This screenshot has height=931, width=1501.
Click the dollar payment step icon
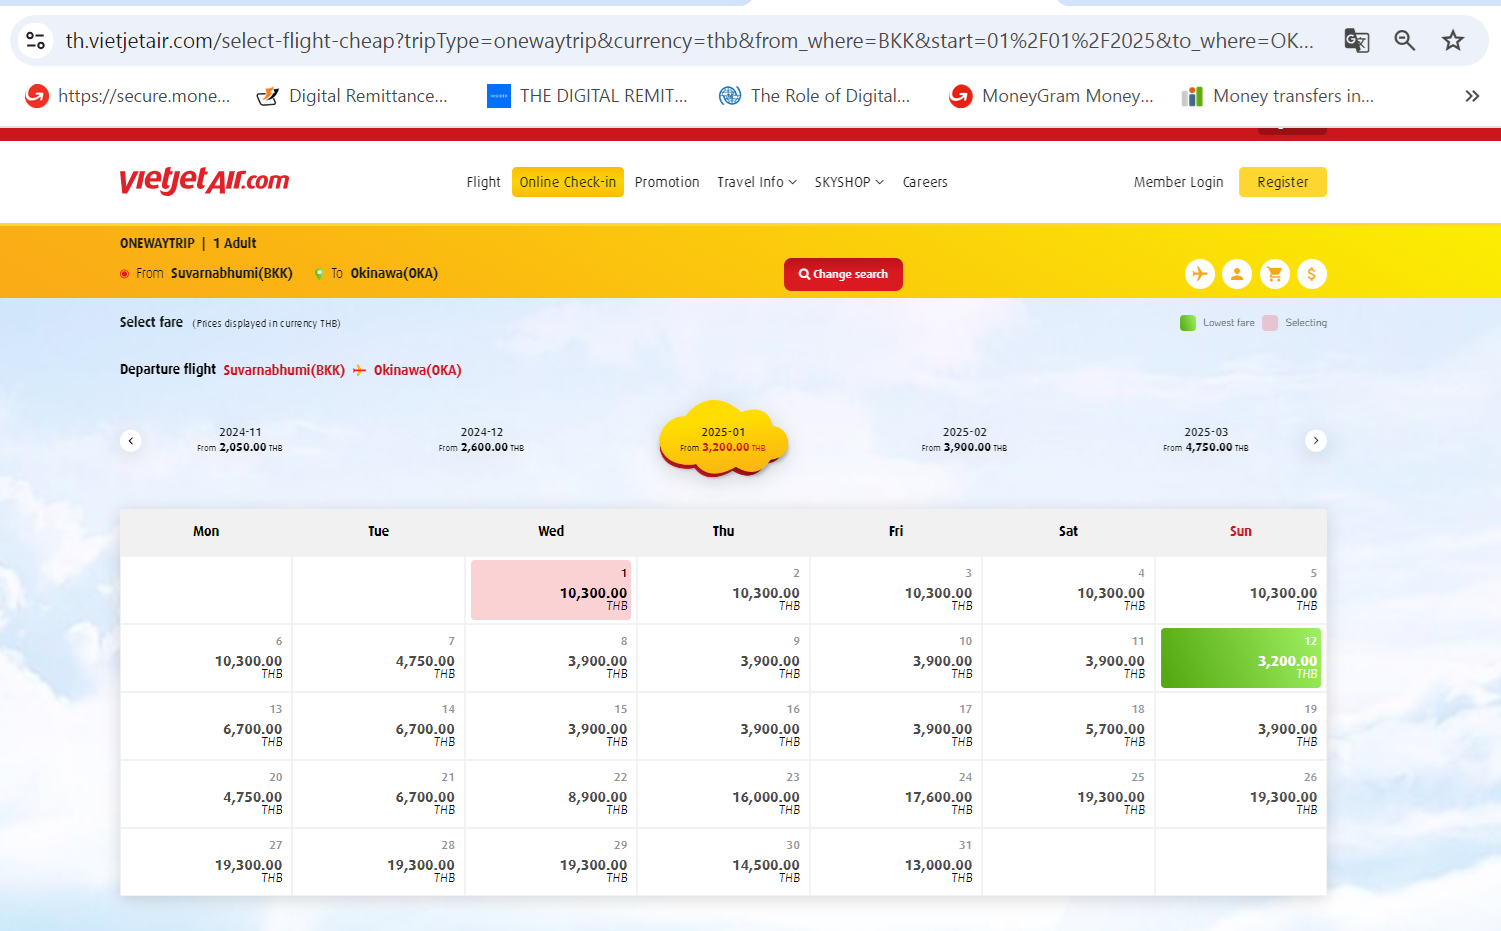[1312, 274]
